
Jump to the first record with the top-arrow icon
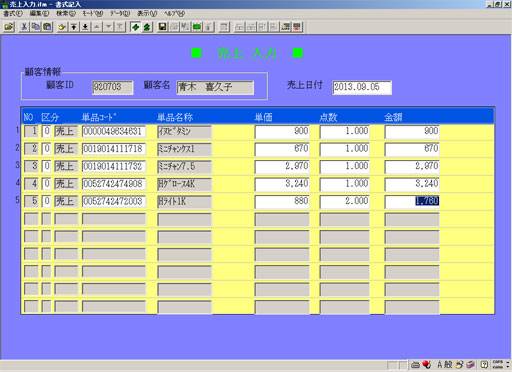pos(74,27)
